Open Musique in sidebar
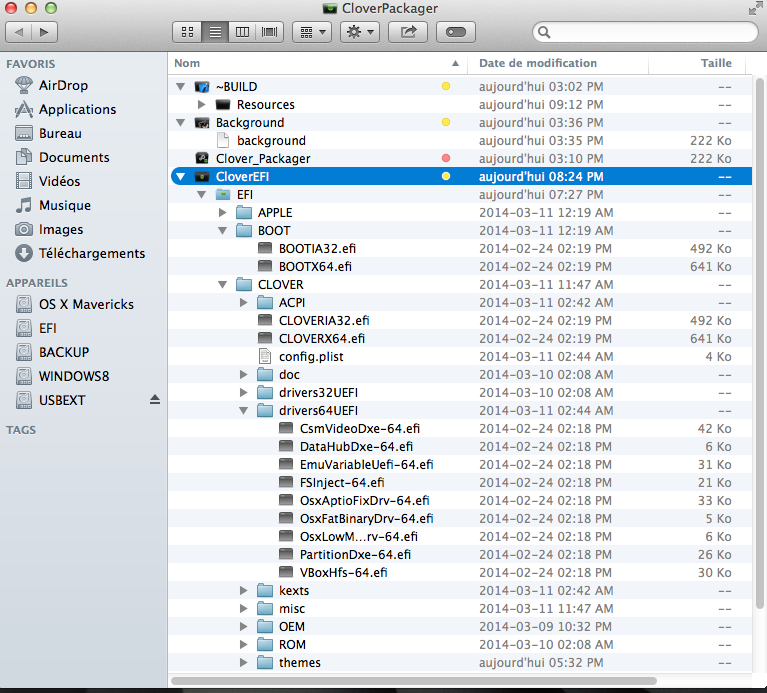 (x=53, y=205)
